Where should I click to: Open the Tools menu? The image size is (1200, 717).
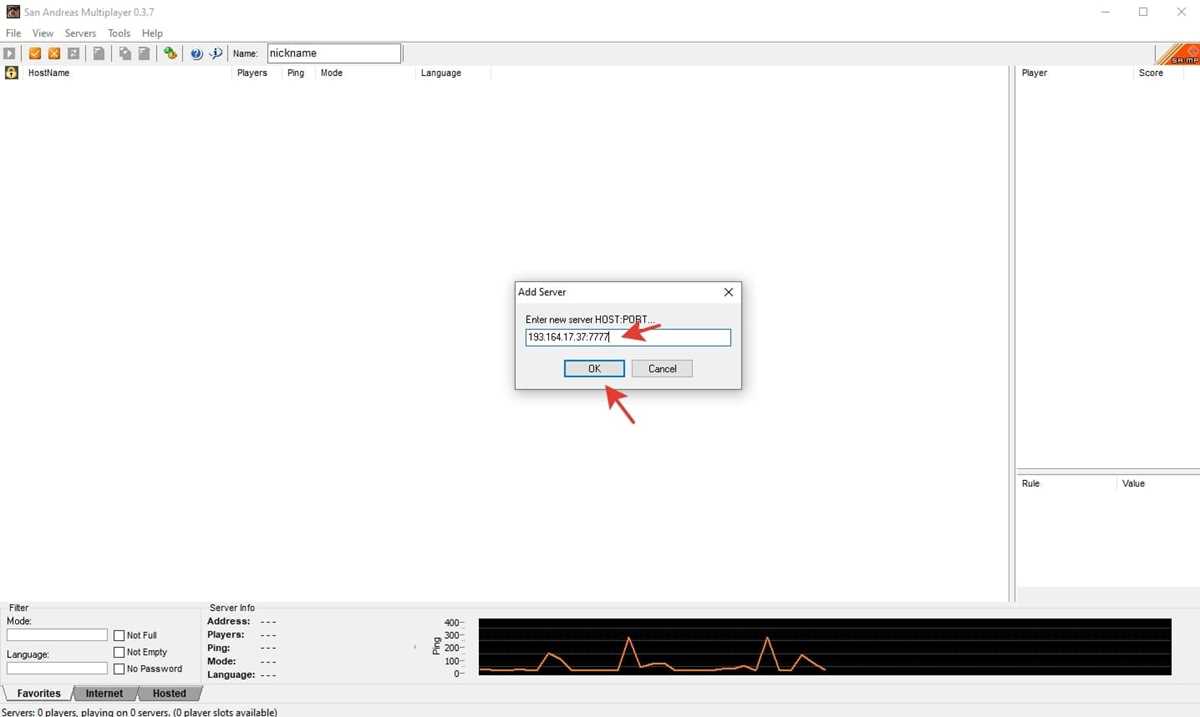tap(119, 33)
